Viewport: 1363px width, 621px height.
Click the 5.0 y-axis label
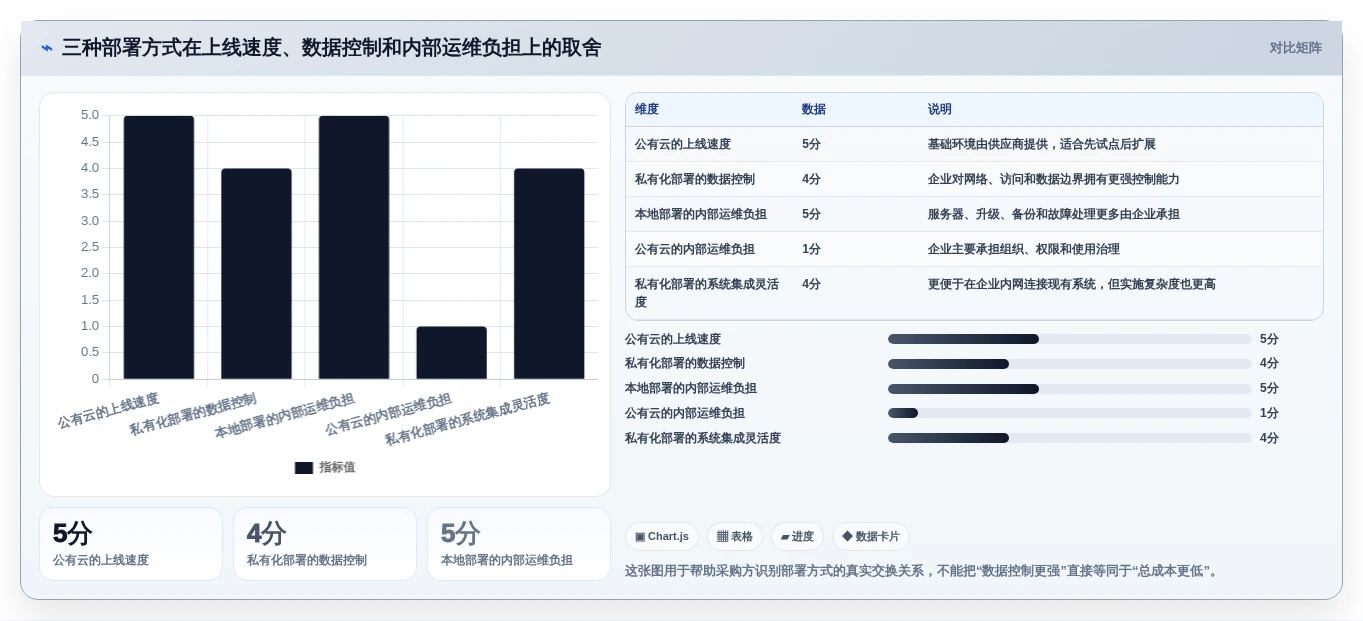click(x=90, y=115)
